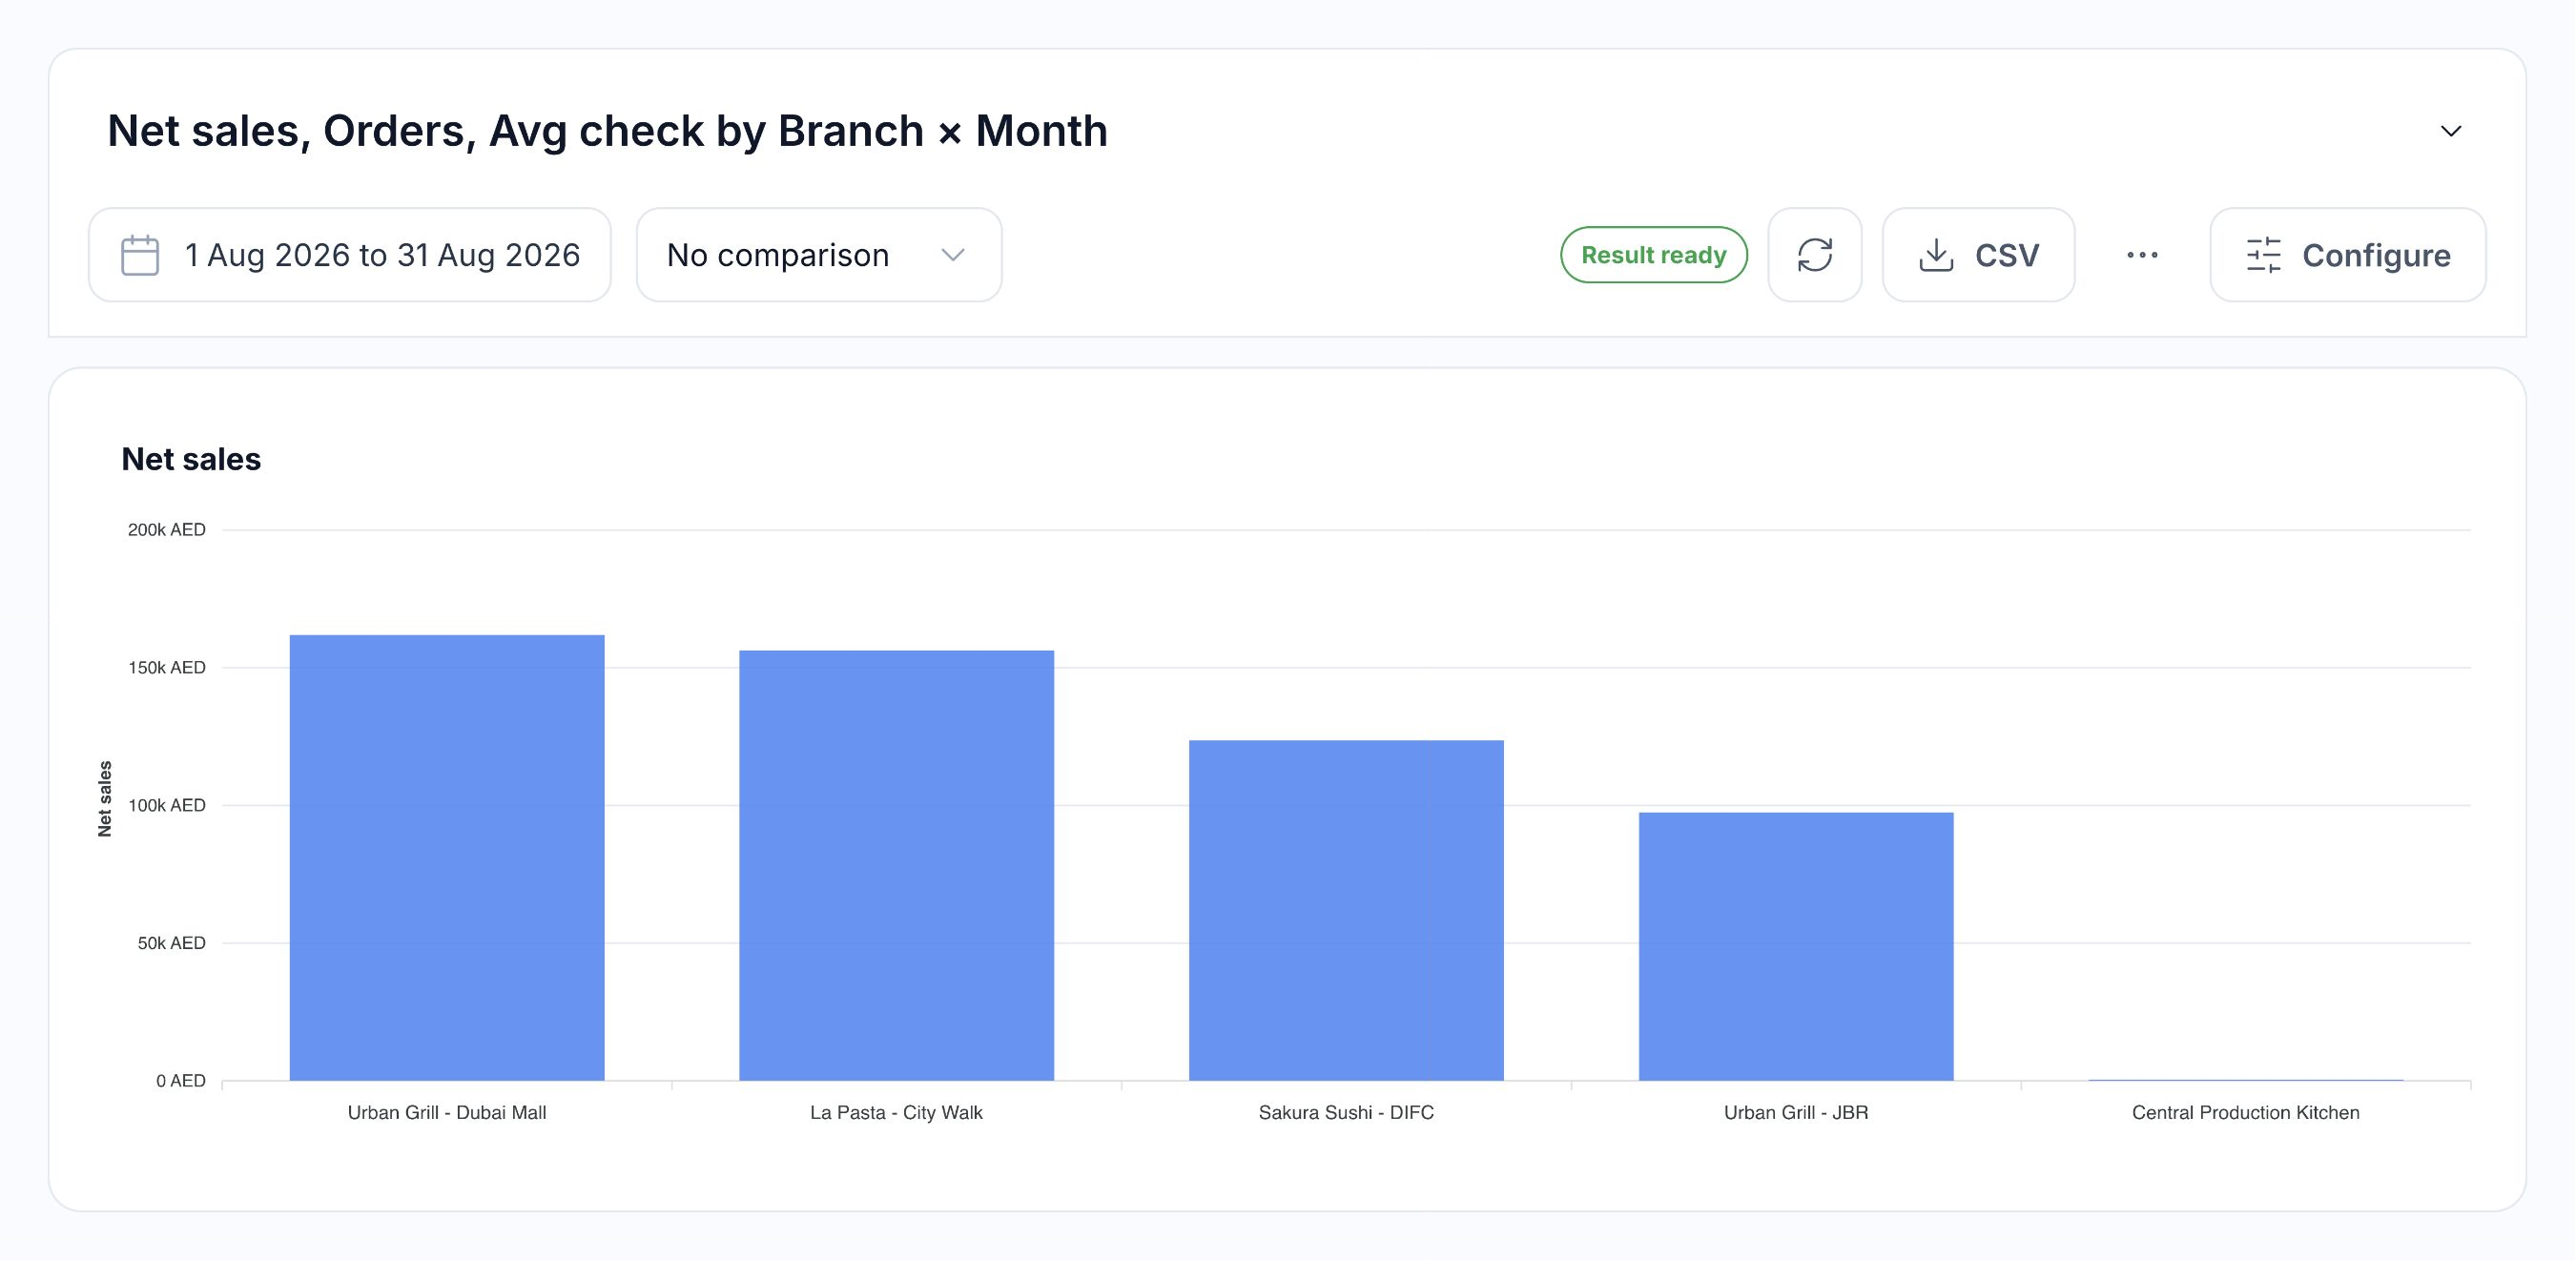Click the 0 AED axis label
Image resolution: width=2576 pixels, height=1261 pixels.
tap(181, 1081)
